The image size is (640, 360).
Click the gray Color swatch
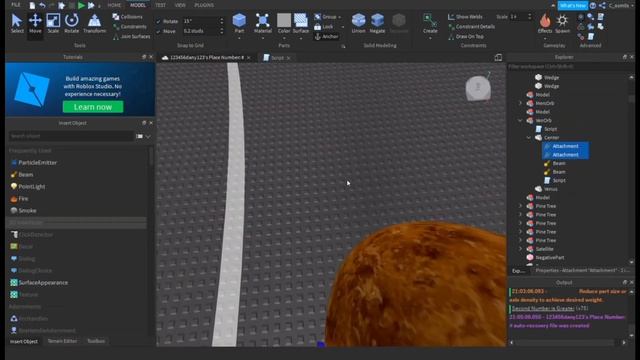[284, 20]
